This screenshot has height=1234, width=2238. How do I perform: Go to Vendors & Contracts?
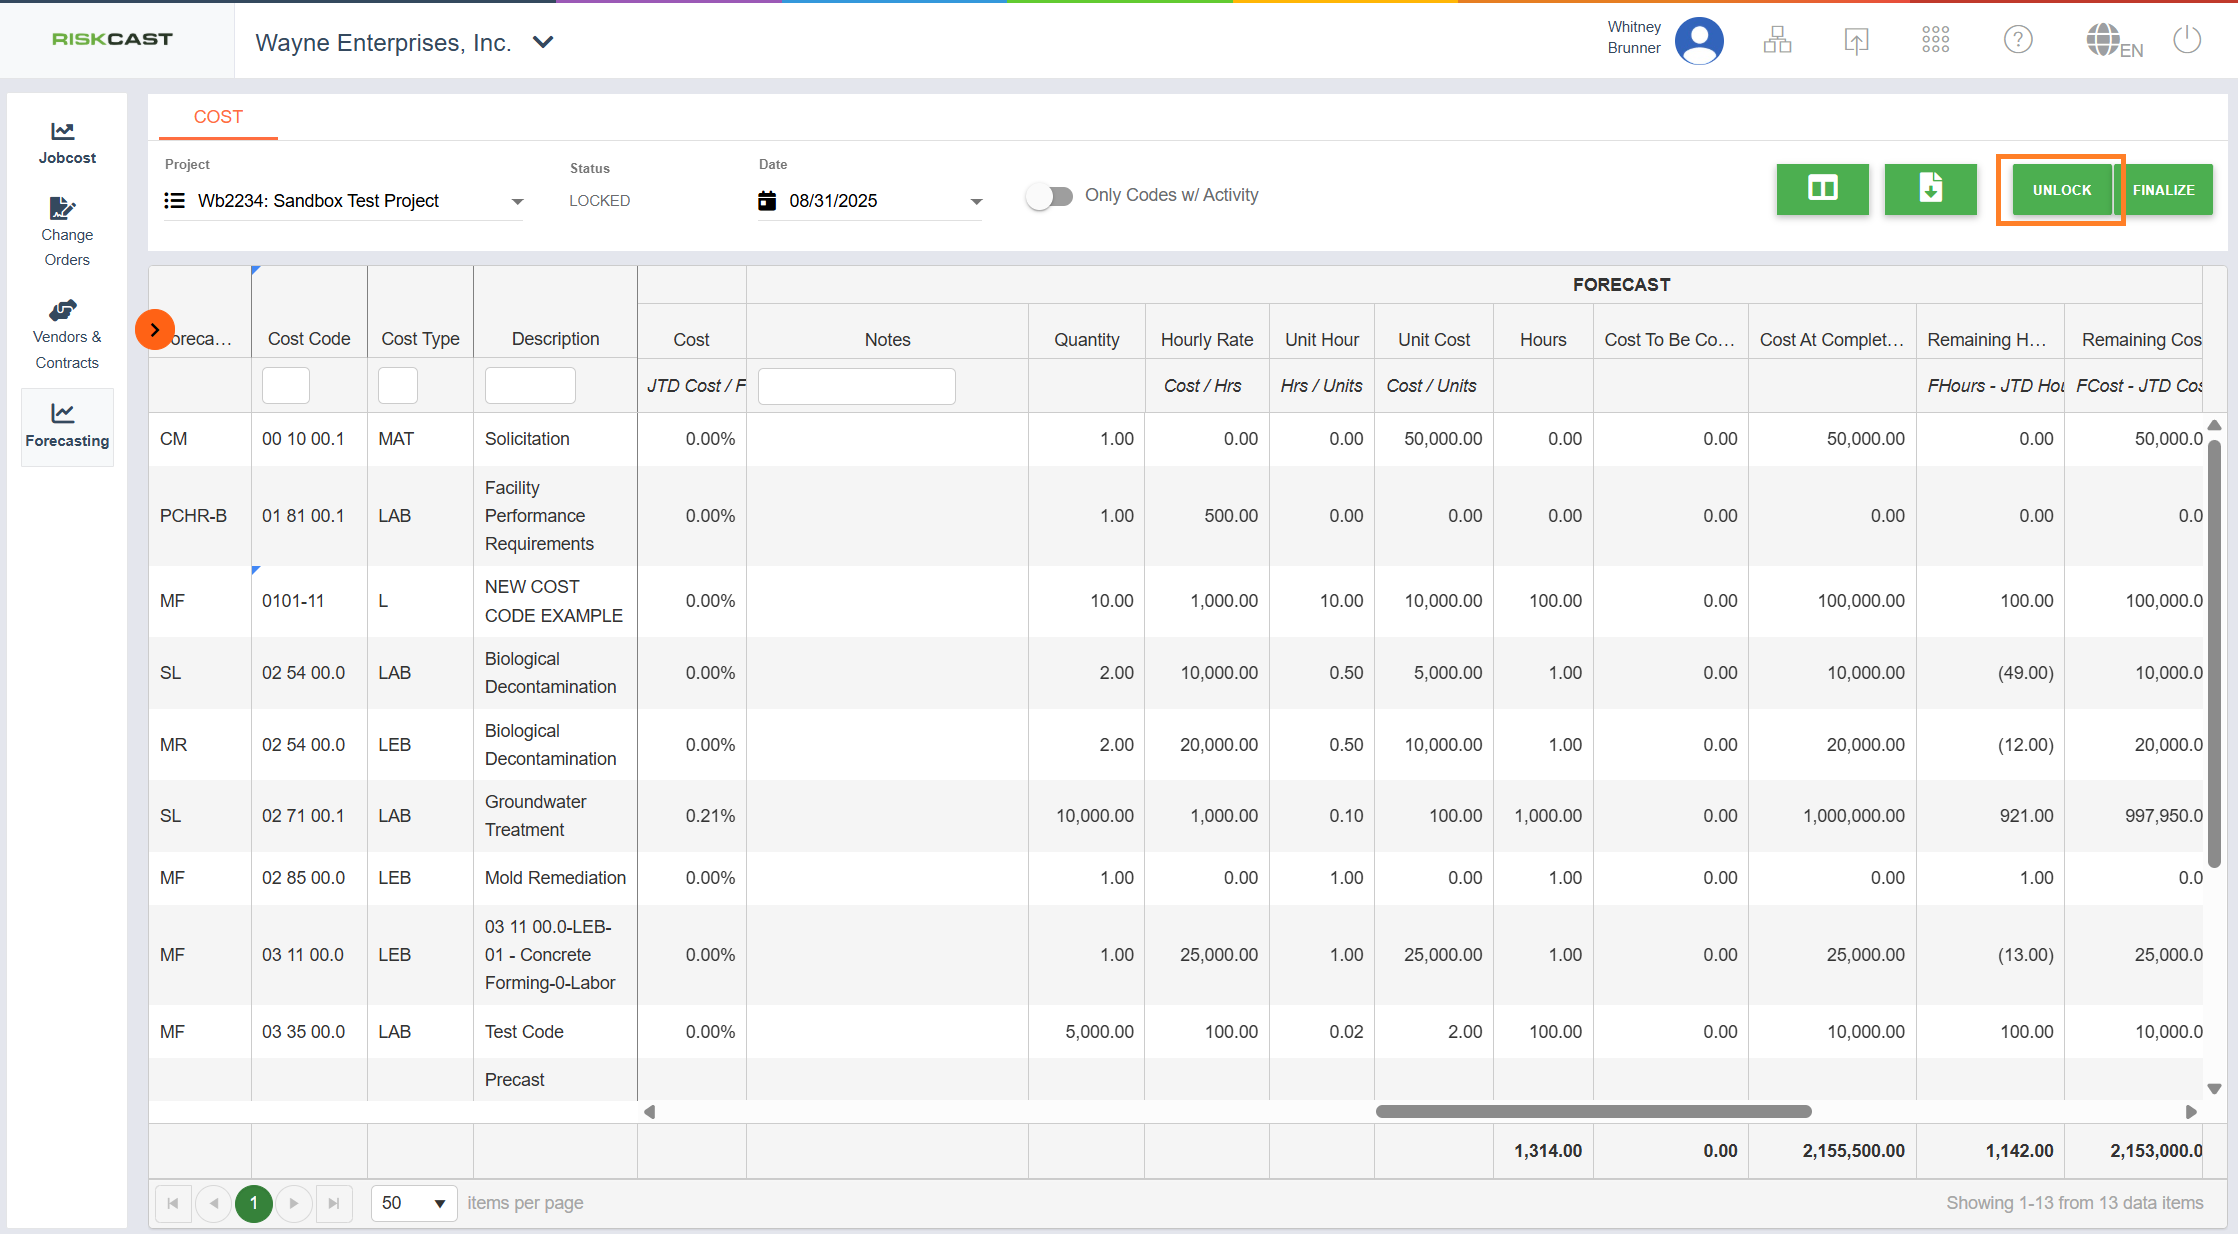(66, 335)
